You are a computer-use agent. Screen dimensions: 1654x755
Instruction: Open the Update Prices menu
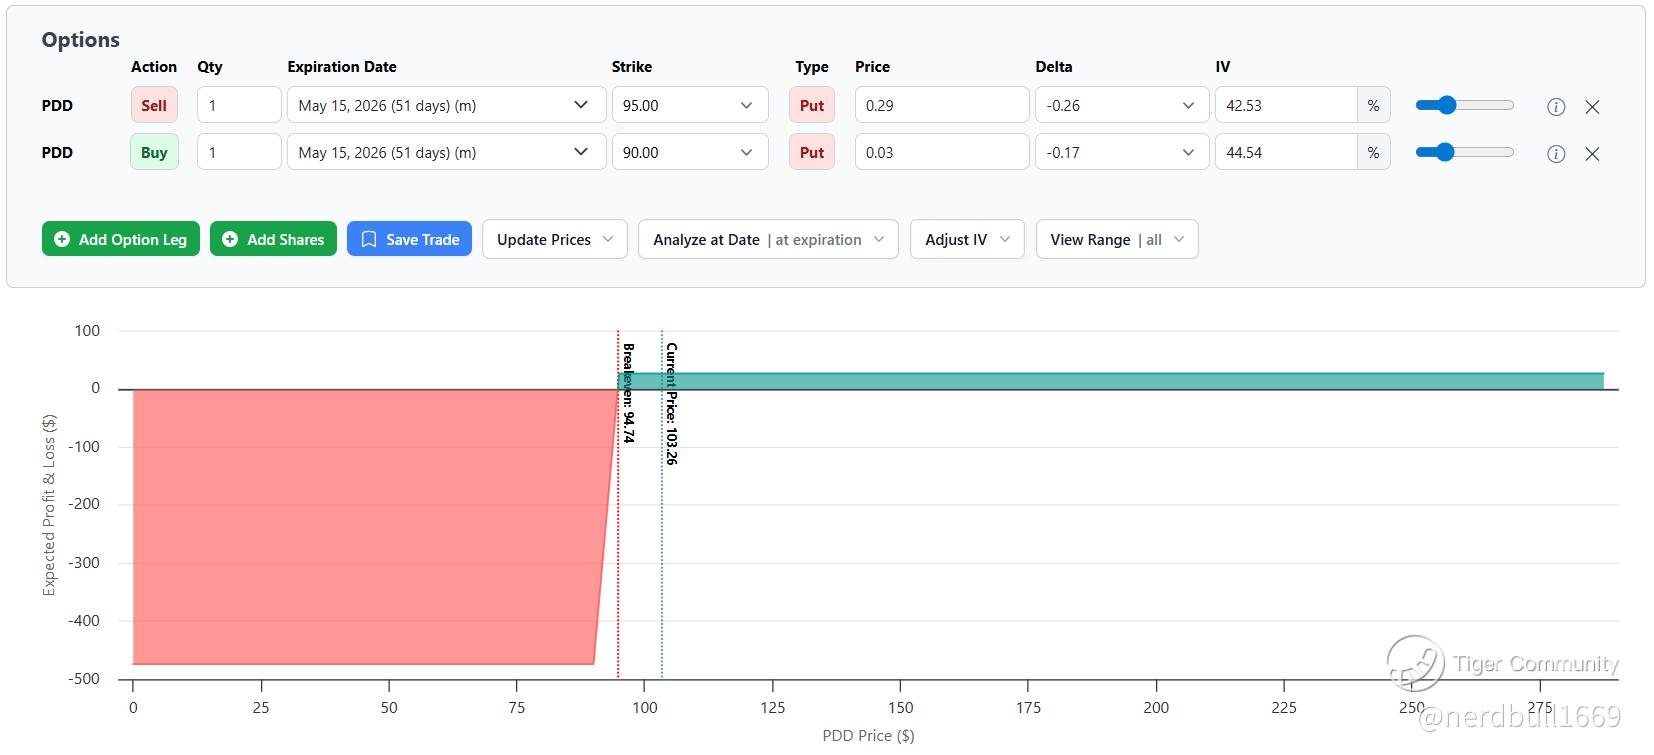pyautogui.click(x=554, y=240)
